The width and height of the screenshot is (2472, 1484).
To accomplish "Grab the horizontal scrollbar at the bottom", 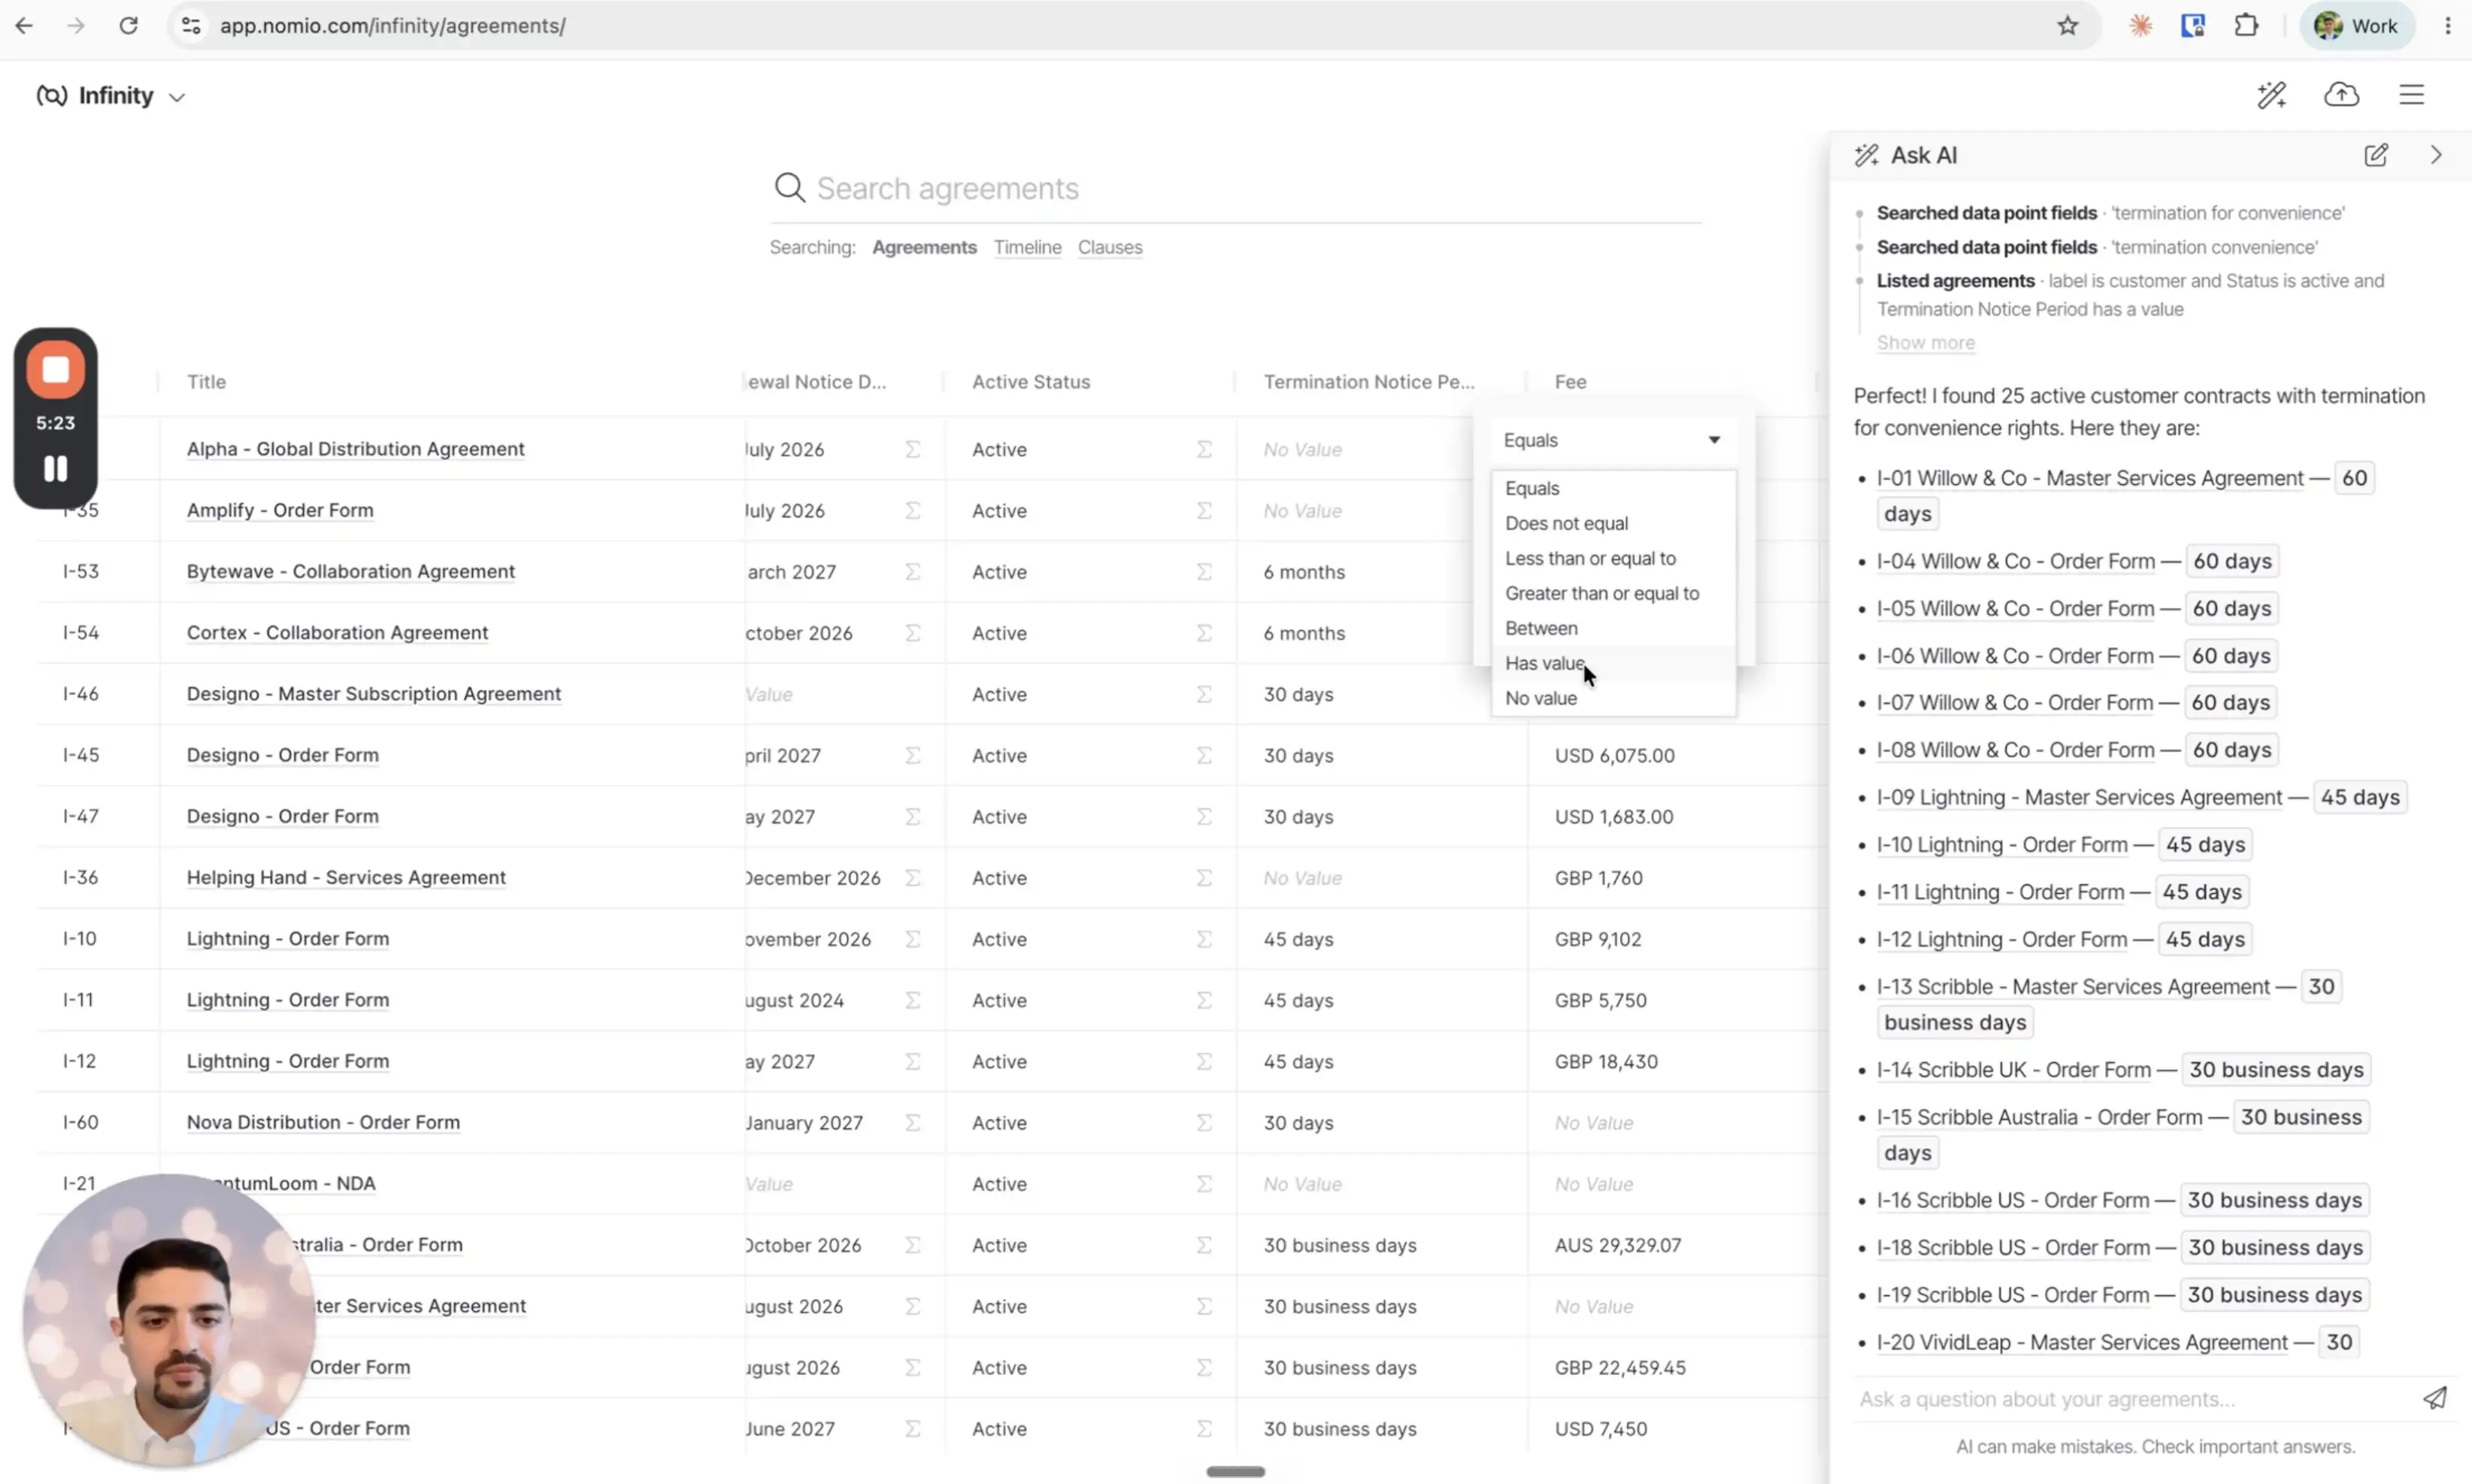I will click(1235, 1471).
